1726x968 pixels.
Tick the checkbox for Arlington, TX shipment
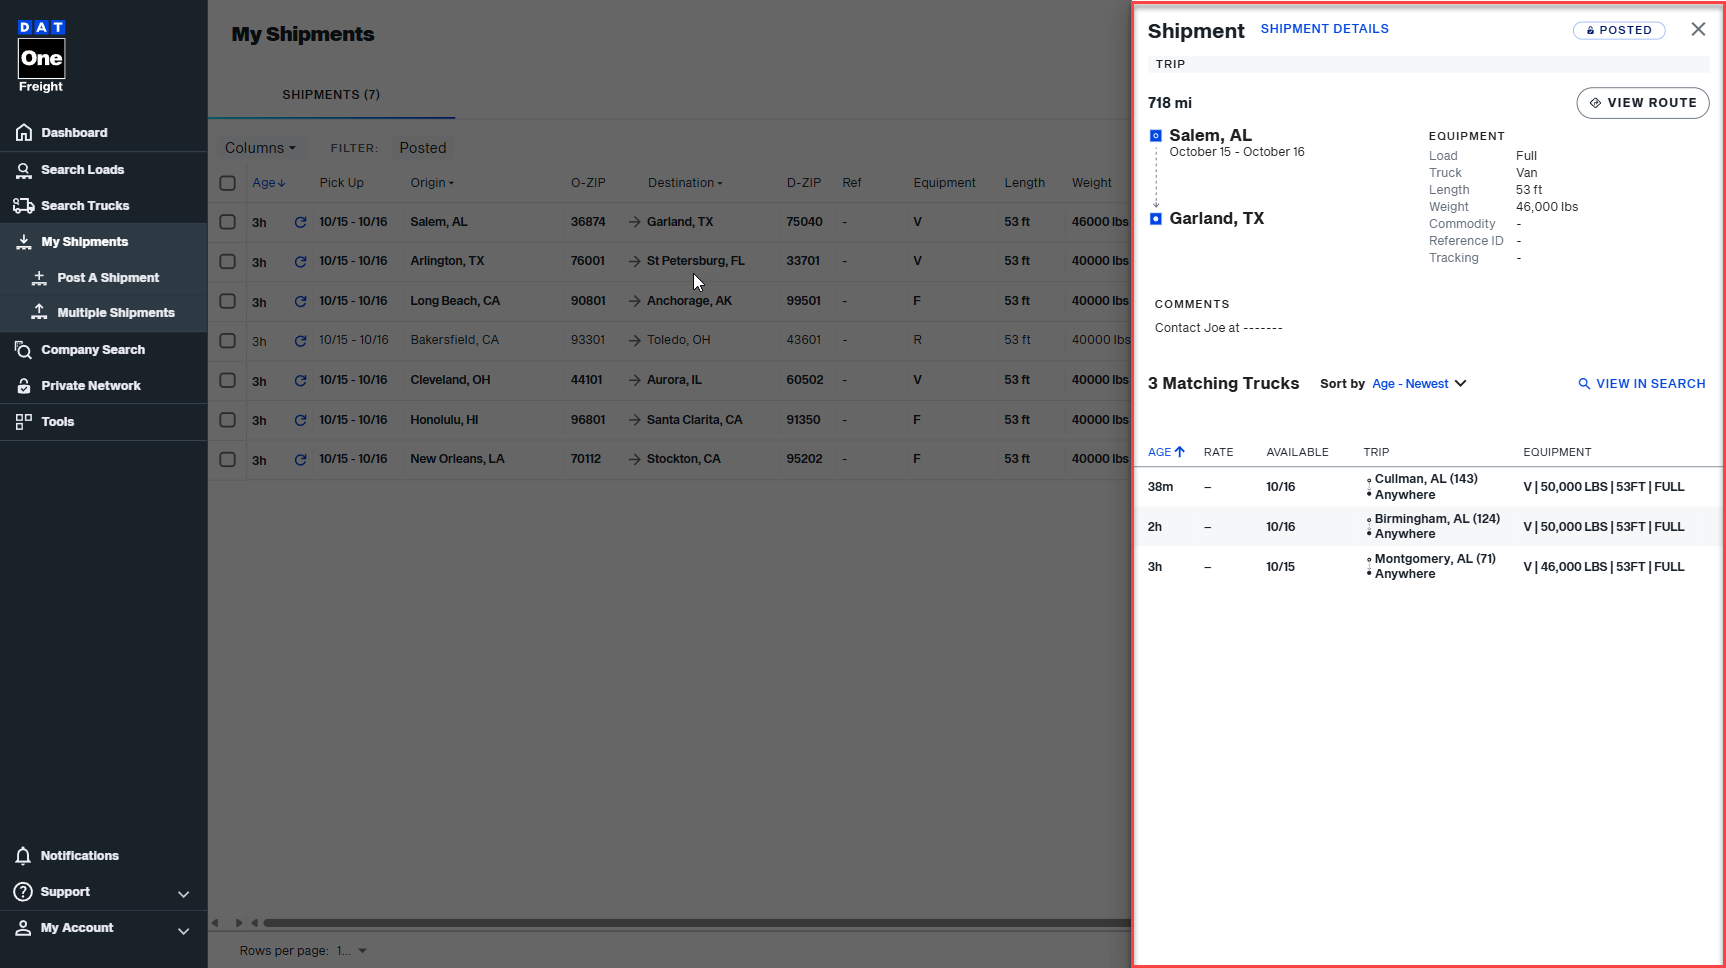[x=228, y=262]
